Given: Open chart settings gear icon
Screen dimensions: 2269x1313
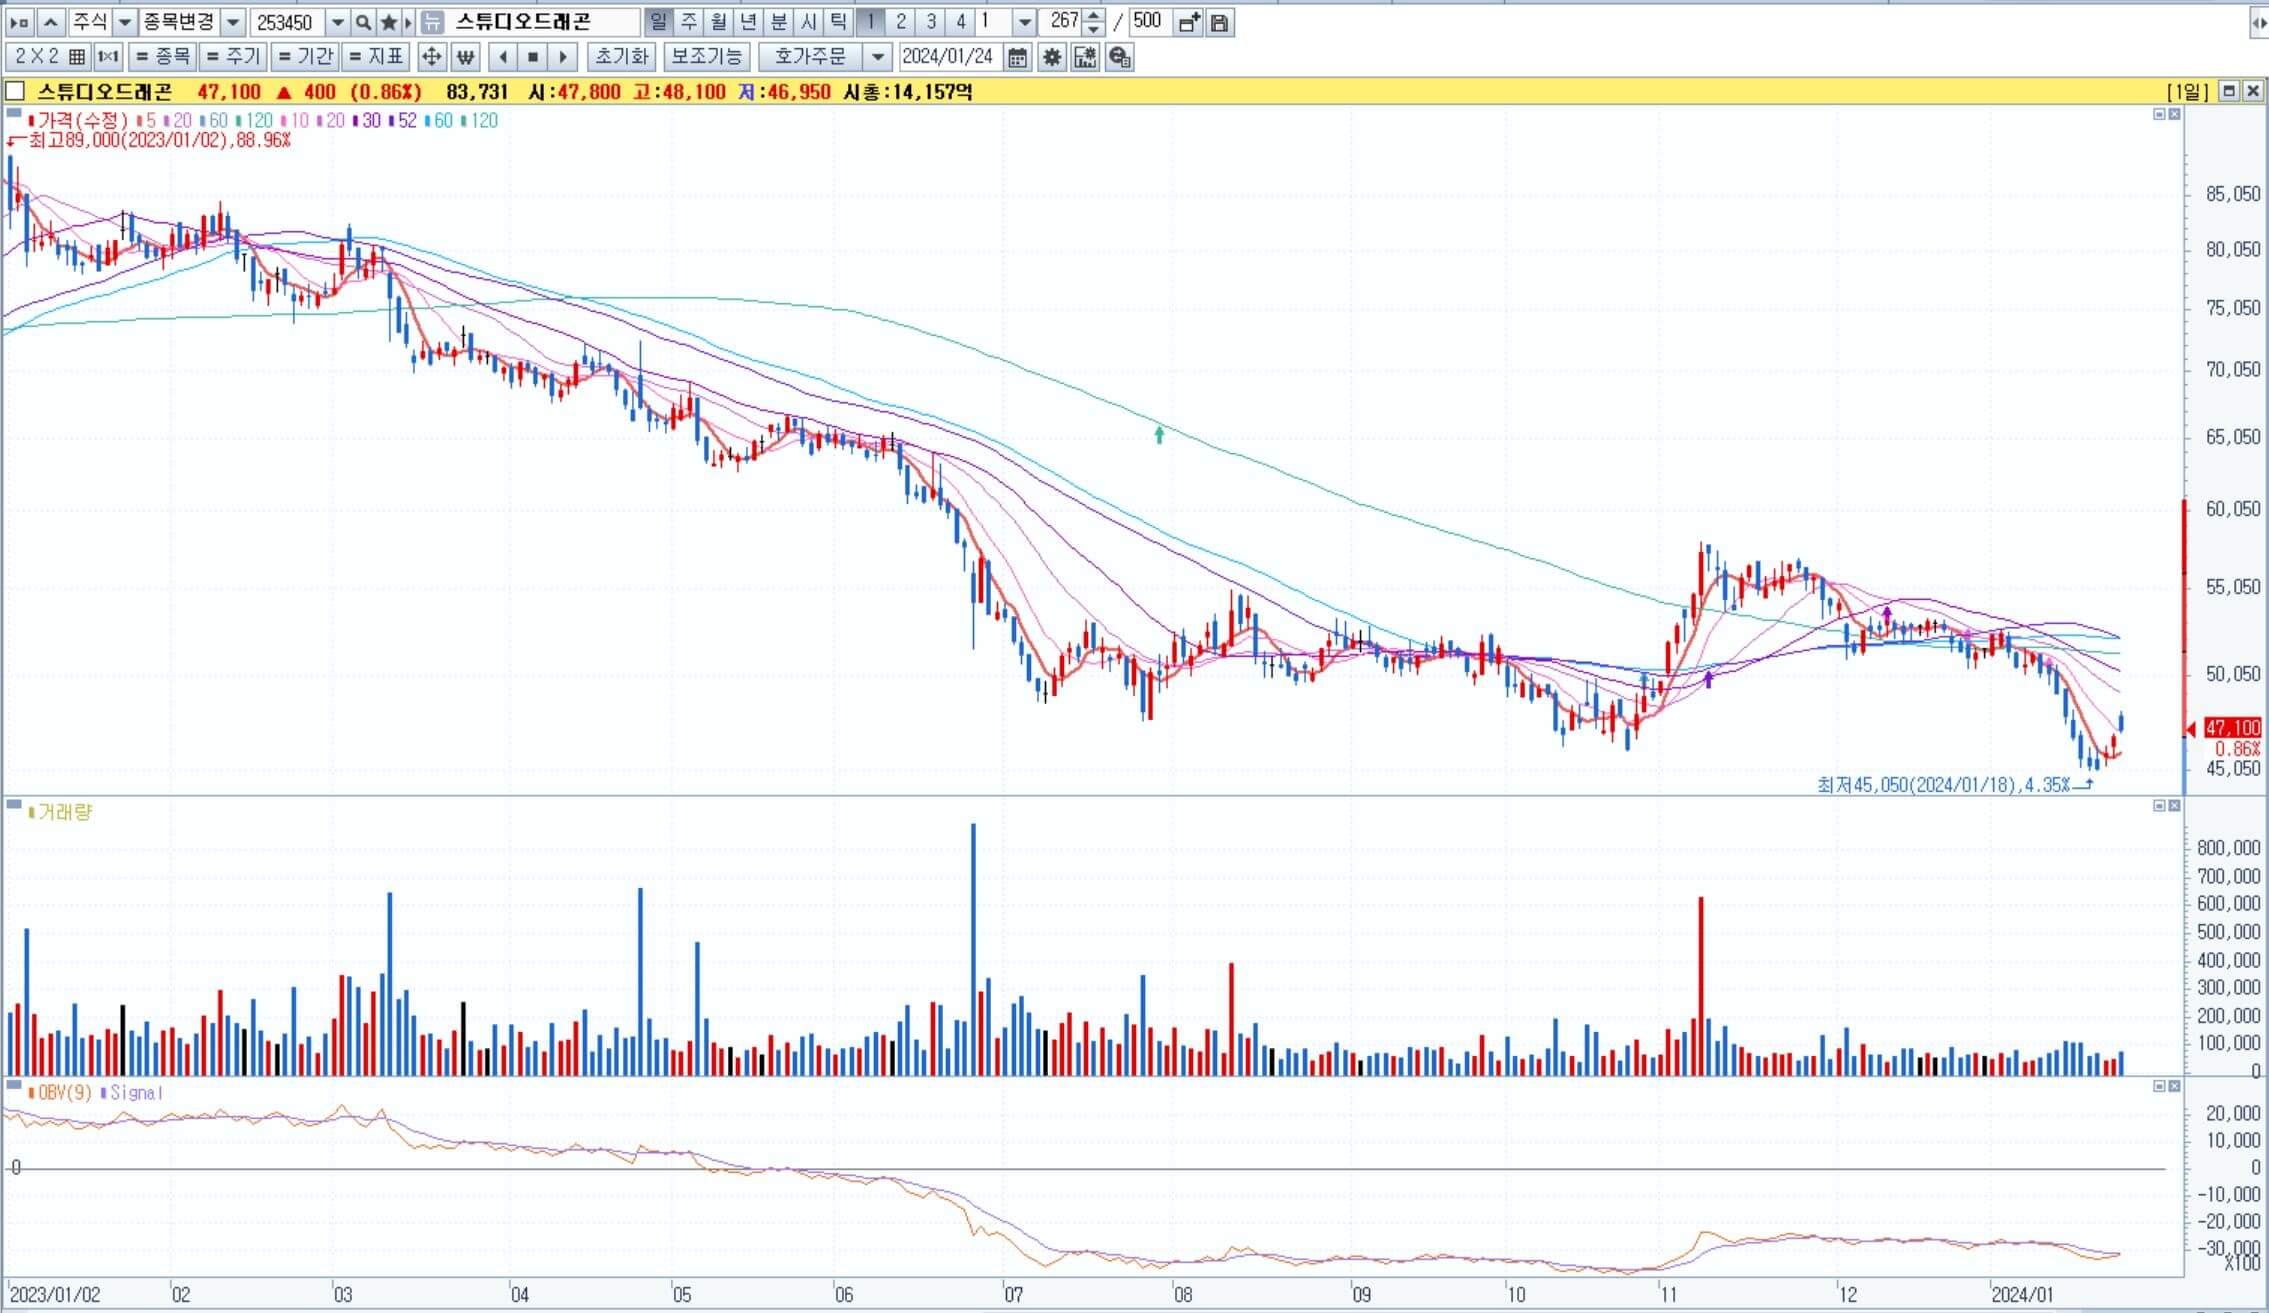Looking at the screenshot, I should point(1051,57).
